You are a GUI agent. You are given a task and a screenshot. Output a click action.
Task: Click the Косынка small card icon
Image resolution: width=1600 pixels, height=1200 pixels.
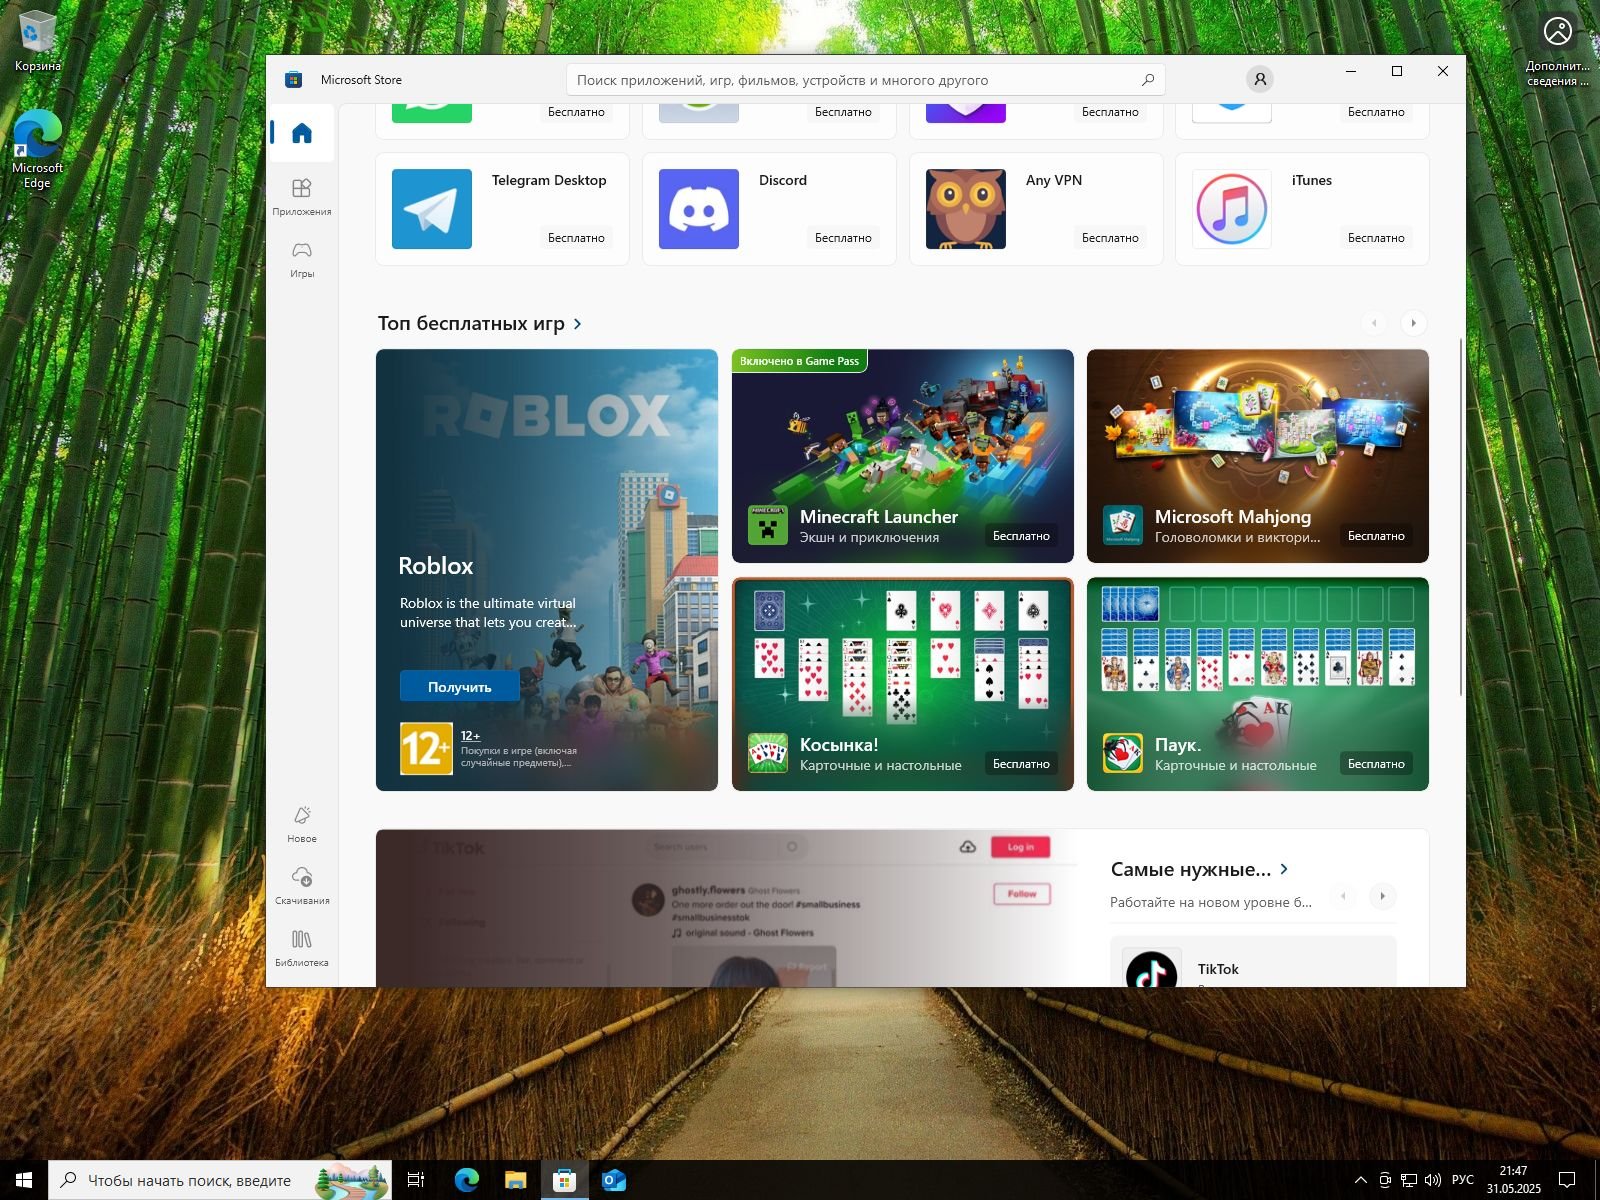(768, 753)
